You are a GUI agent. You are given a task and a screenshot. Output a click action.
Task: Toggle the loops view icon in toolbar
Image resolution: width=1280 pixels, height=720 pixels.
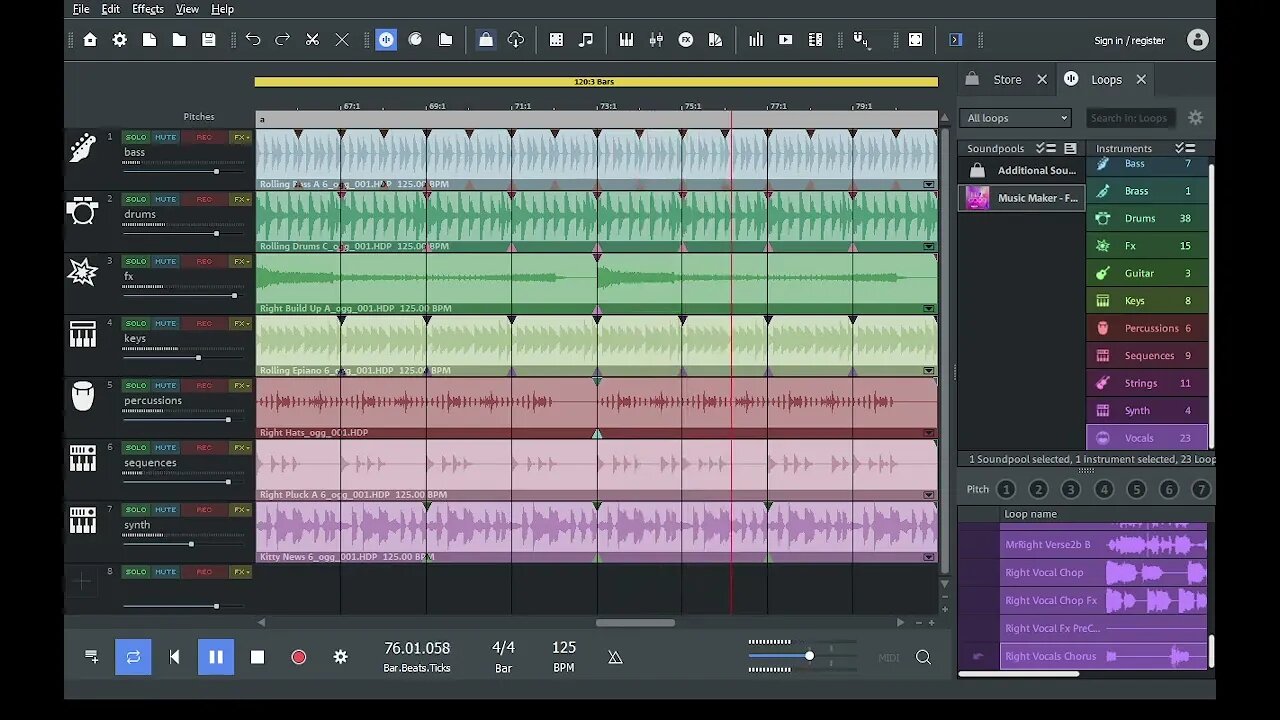[x=386, y=40]
